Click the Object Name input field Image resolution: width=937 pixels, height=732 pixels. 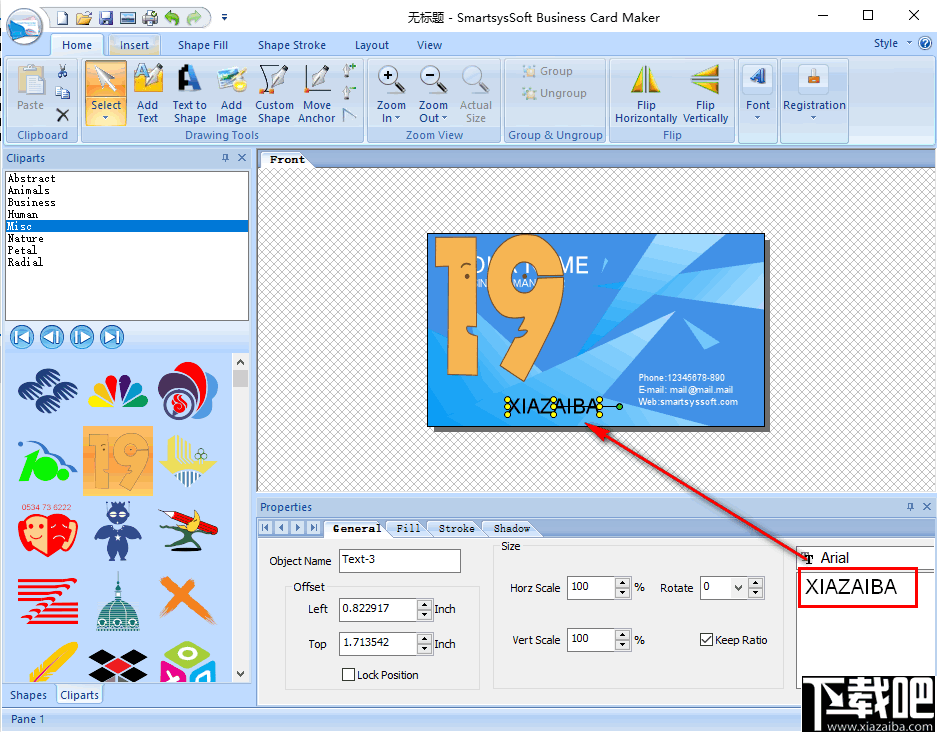[x=399, y=561]
